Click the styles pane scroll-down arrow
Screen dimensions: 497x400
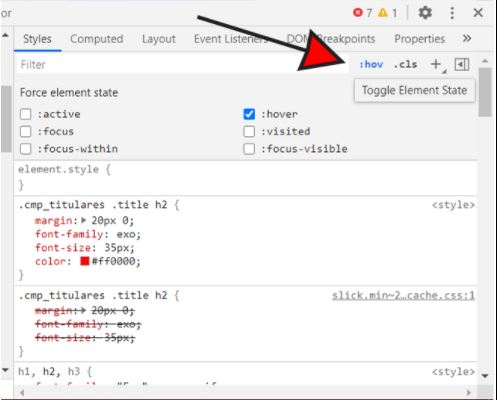pos(485,376)
